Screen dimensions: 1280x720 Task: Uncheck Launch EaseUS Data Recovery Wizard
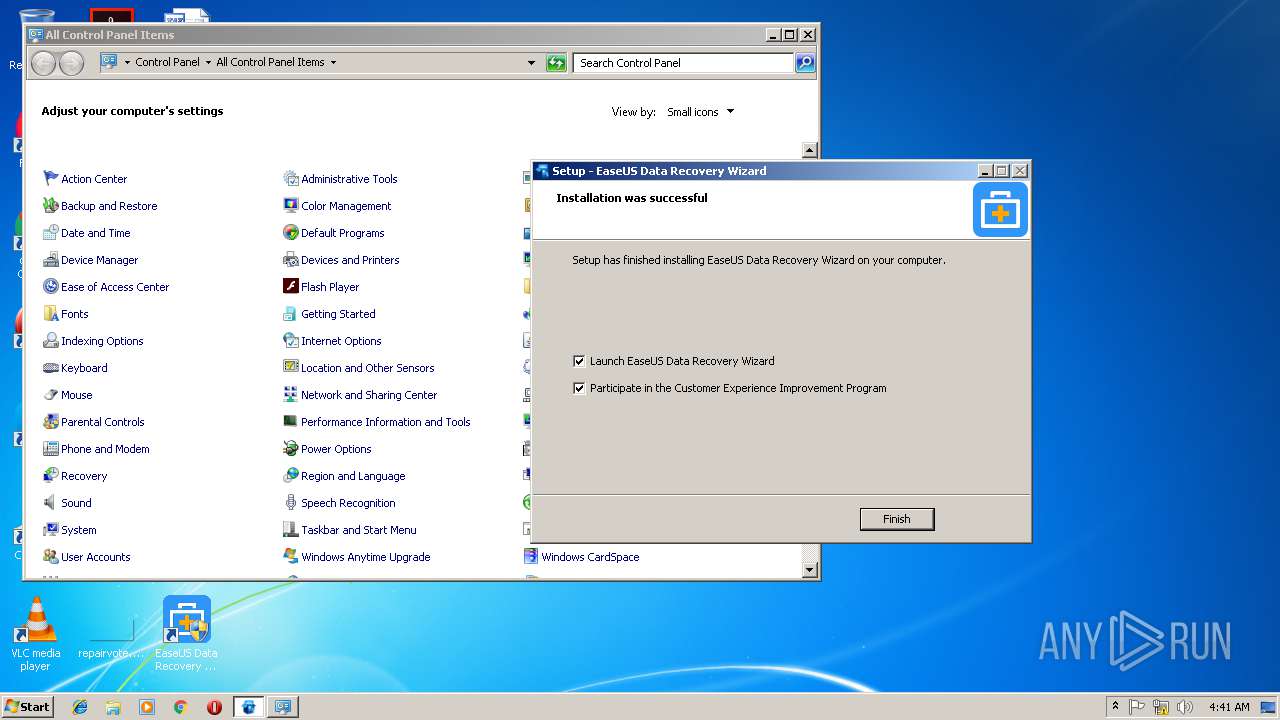pyautogui.click(x=579, y=361)
